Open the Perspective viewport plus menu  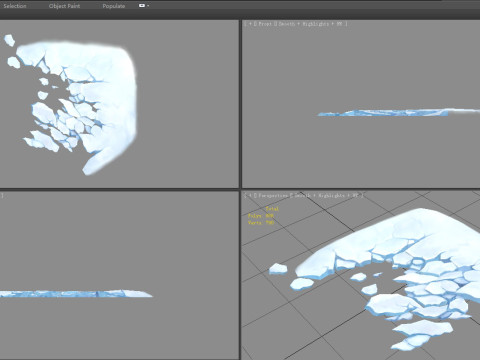(x=250, y=195)
